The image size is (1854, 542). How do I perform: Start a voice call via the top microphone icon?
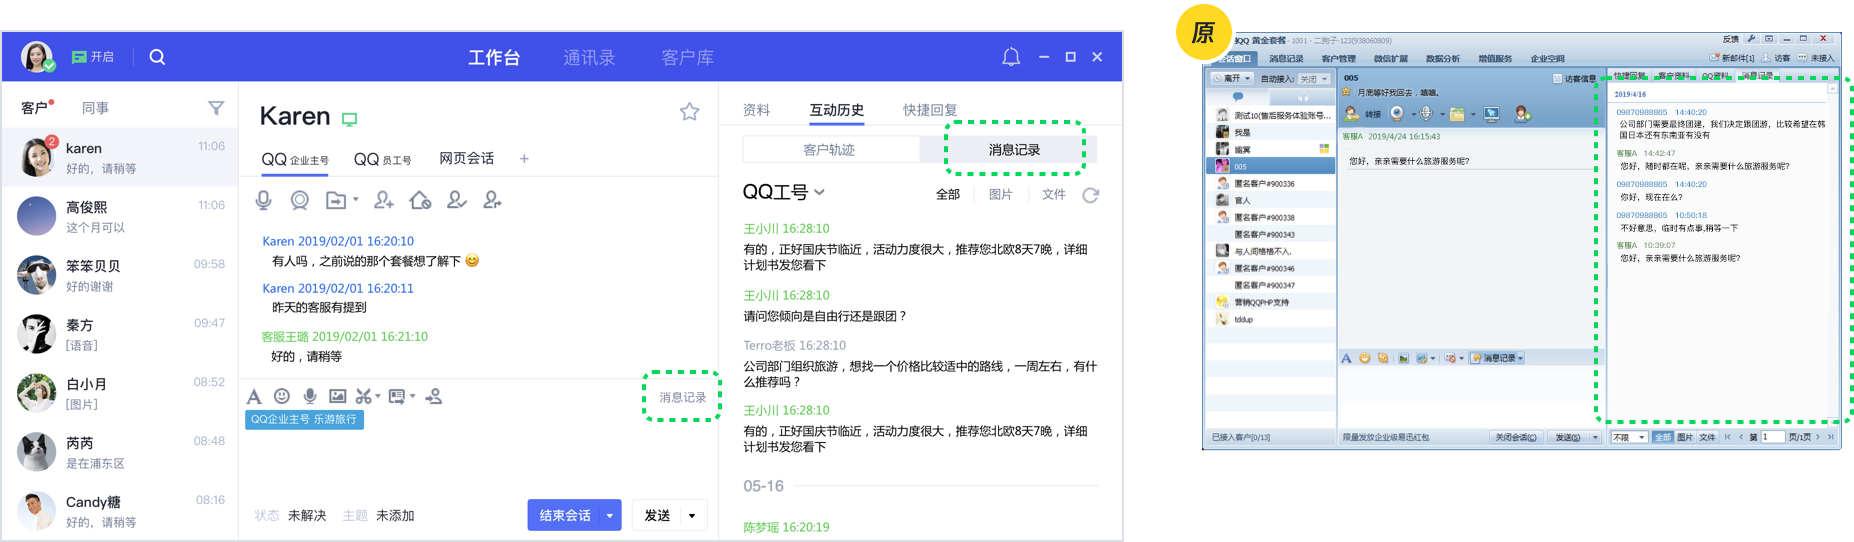coord(264,200)
